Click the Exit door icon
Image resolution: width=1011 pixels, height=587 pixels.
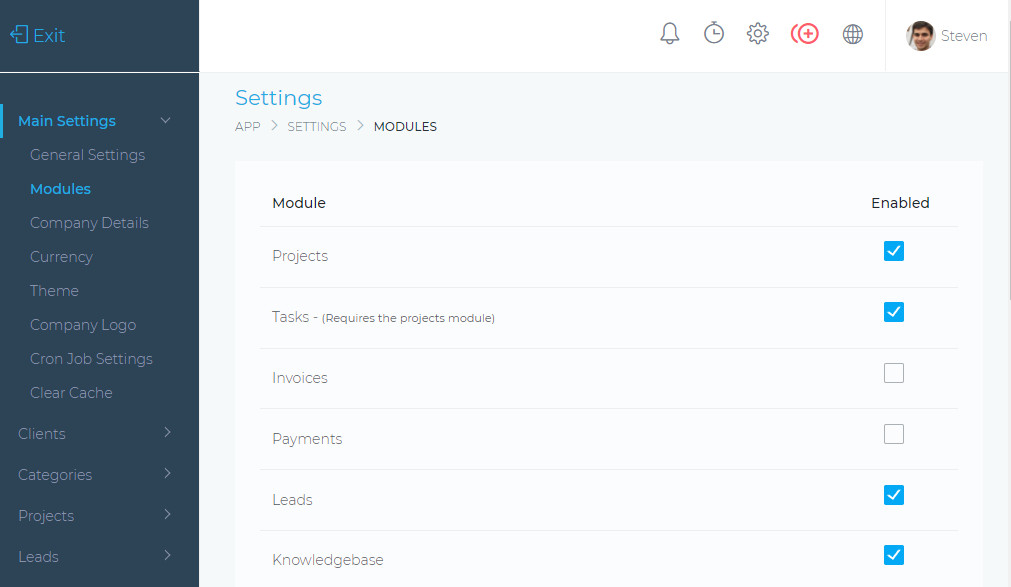(19, 35)
